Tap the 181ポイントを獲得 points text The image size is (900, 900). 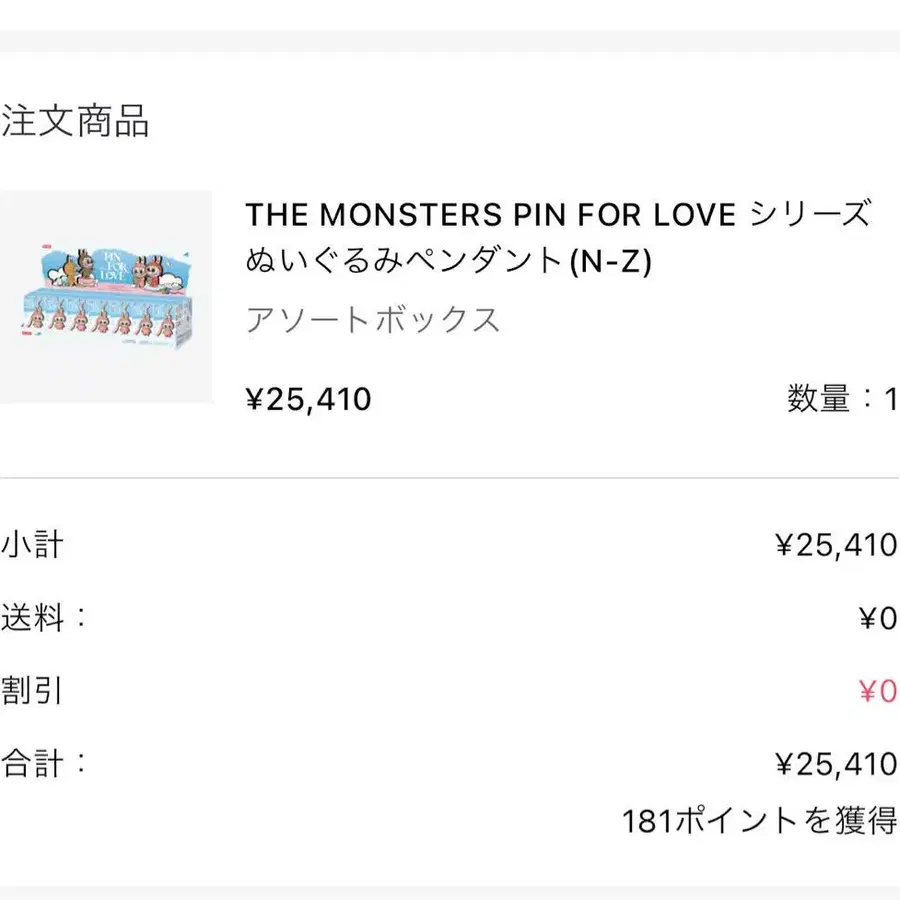(759, 821)
